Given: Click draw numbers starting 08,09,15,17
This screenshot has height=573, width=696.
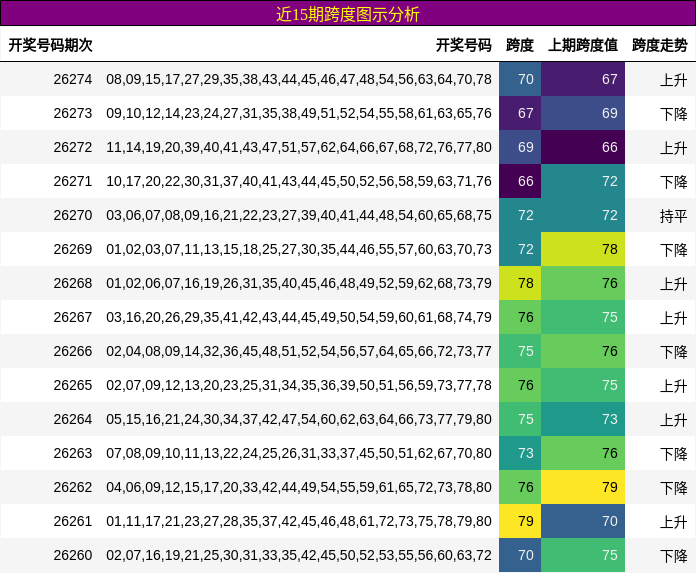Looking at the screenshot, I should (x=299, y=79).
